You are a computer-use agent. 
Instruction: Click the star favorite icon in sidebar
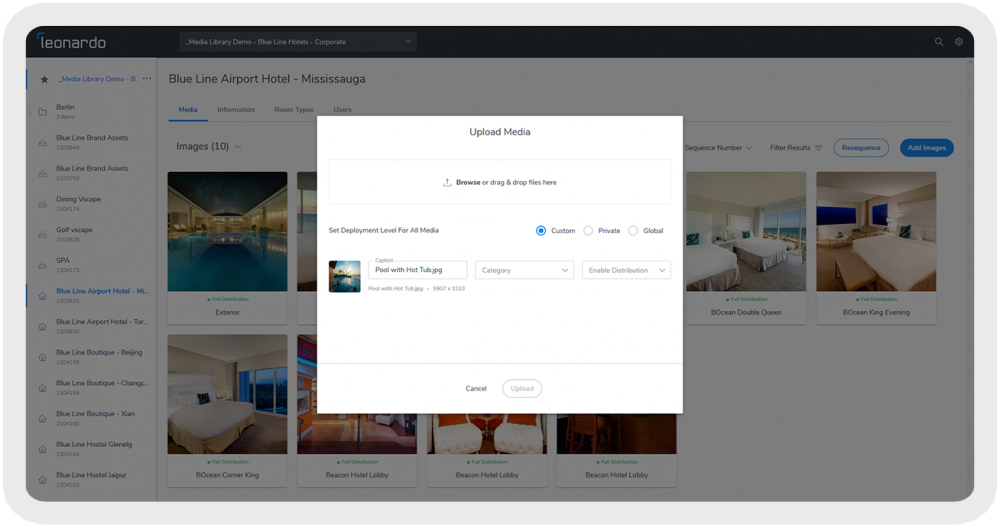[44, 79]
